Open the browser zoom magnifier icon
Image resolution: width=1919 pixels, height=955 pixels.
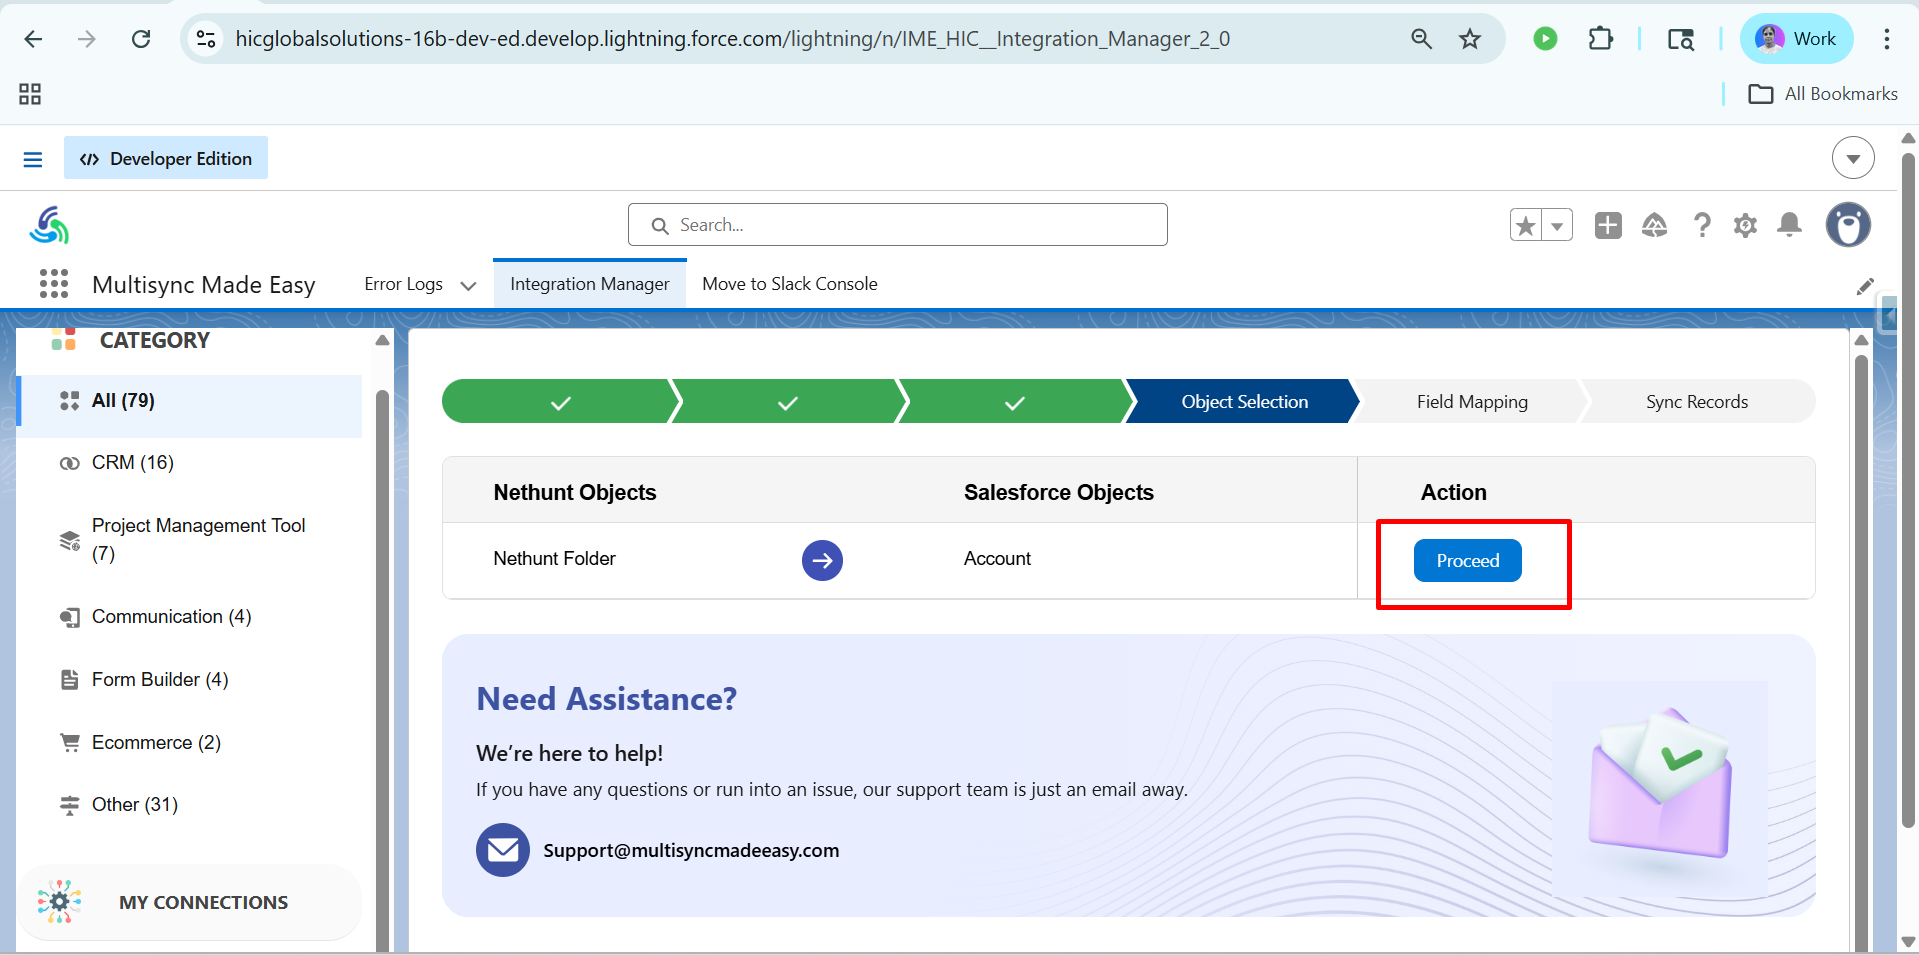coord(1421,39)
